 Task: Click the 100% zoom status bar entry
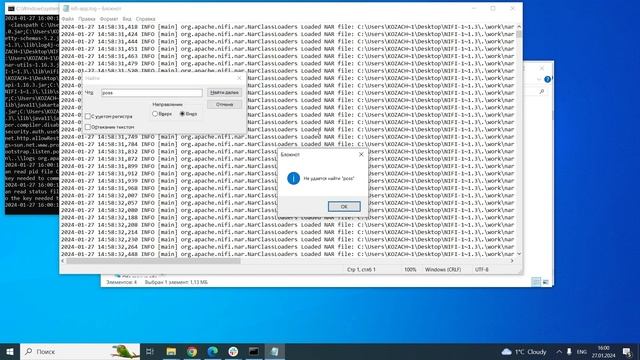tap(410, 270)
